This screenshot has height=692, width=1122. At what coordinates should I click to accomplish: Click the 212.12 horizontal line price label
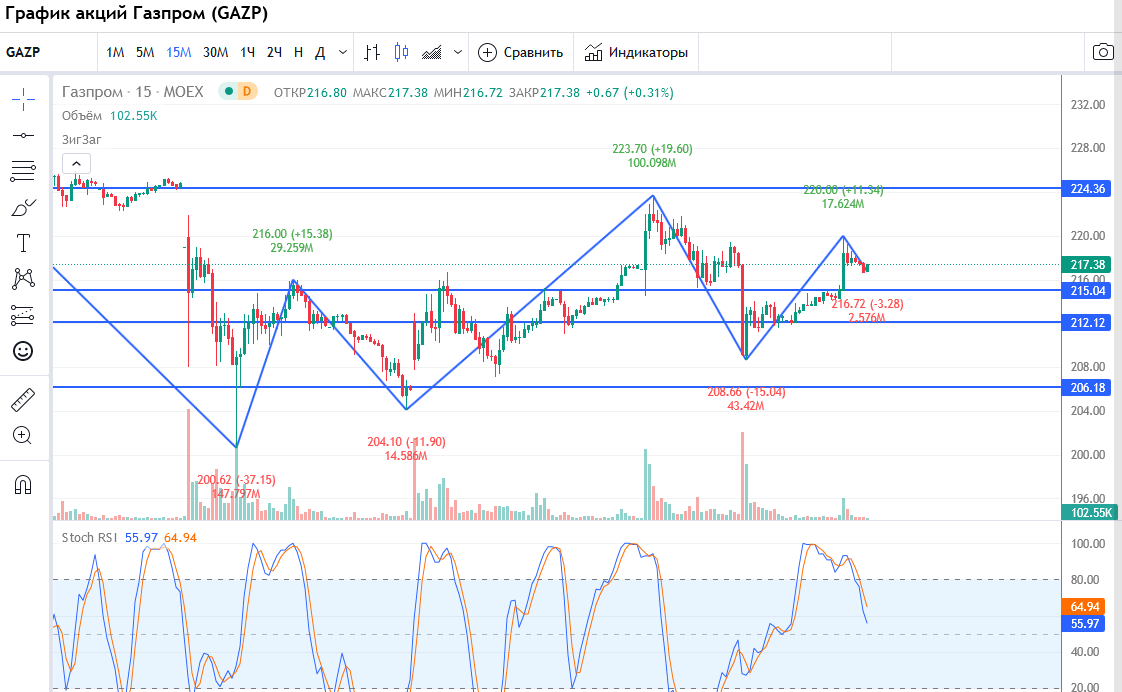tap(1087, 323)
